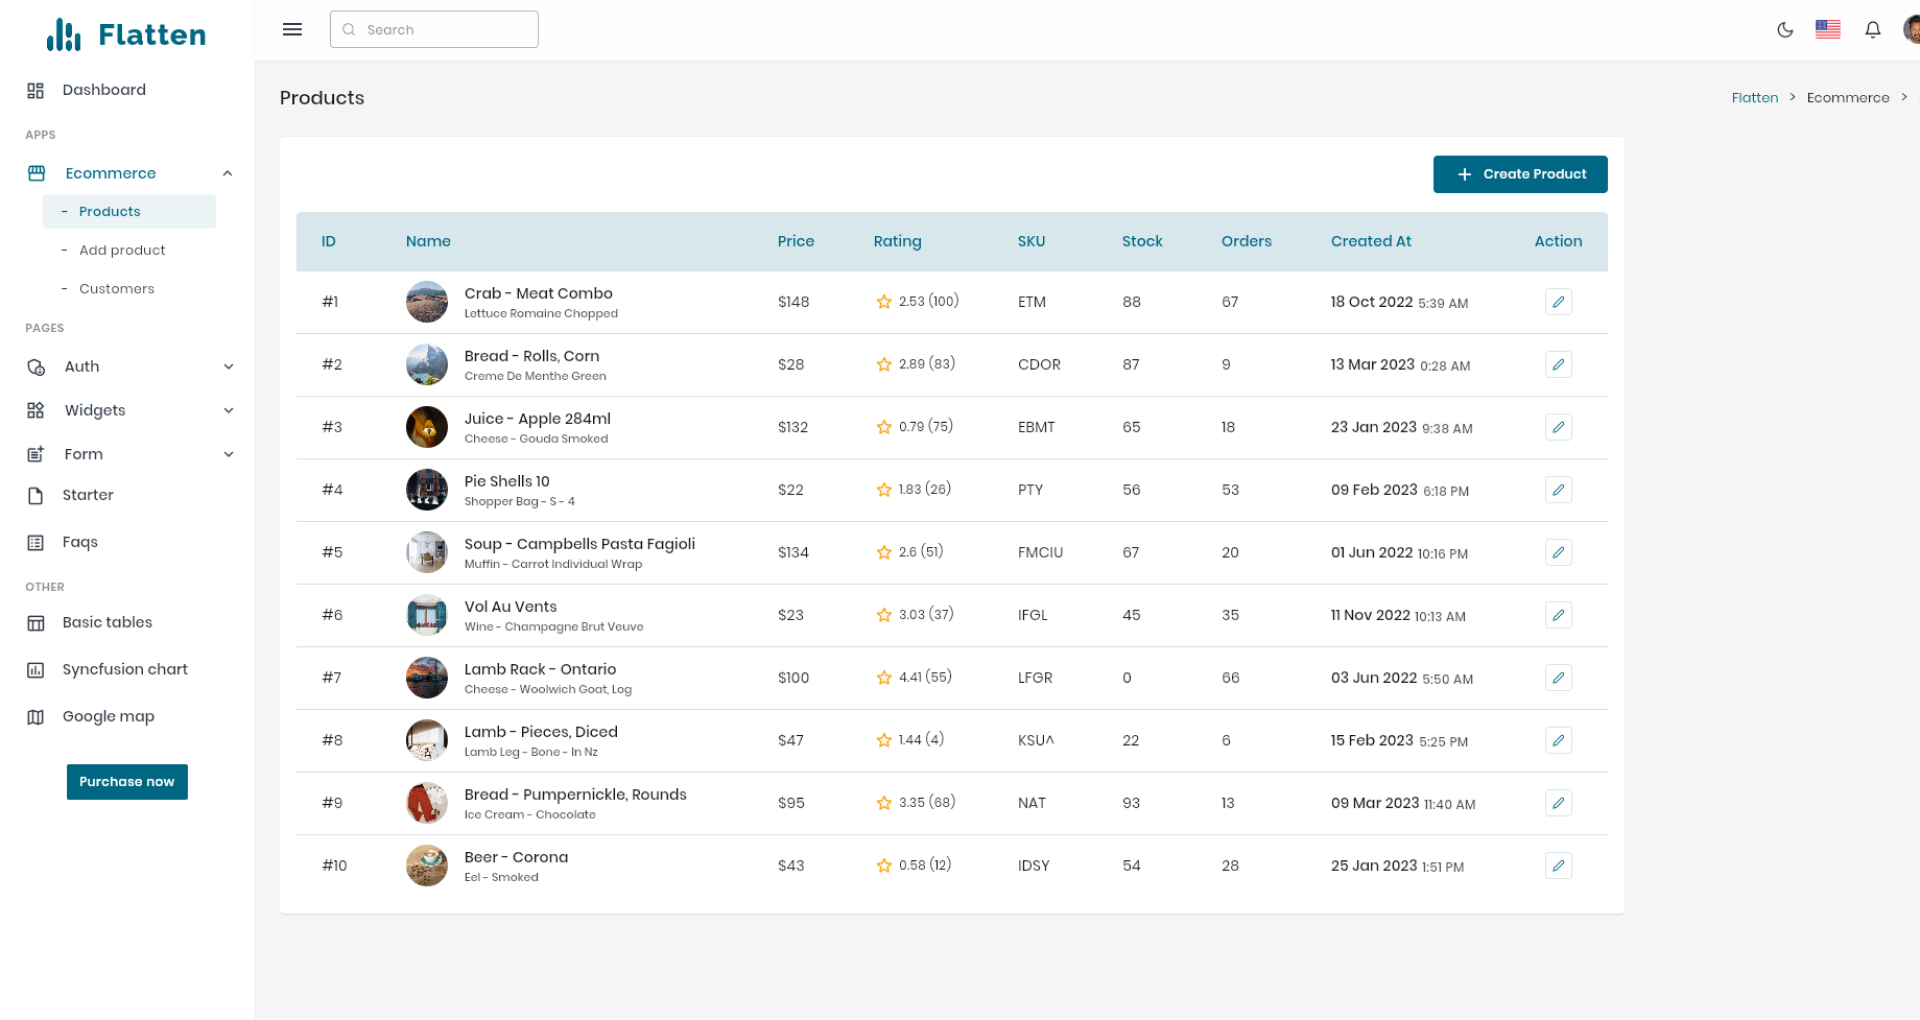Screen dimensions: 1920x1020
Task: Open the Customers page
Action: (116, 288)
